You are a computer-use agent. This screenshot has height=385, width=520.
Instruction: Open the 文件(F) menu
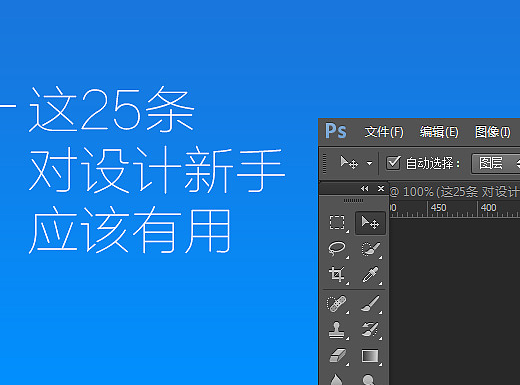coord(384,132)
